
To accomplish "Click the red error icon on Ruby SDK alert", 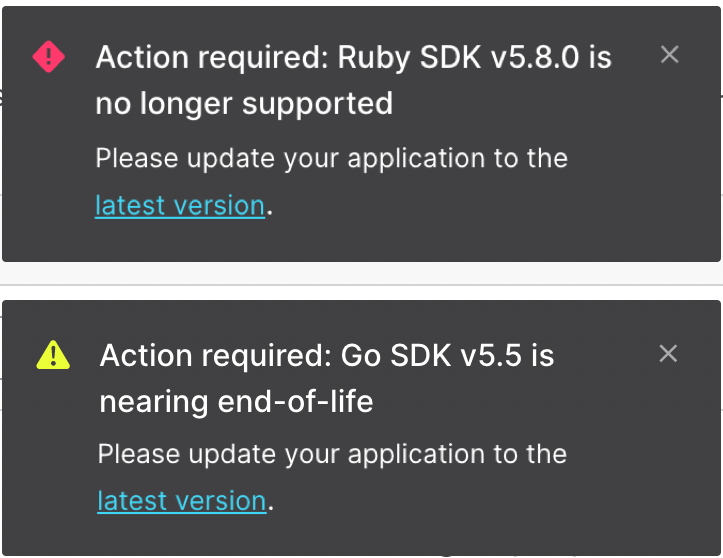I will [x=49, y=56].
